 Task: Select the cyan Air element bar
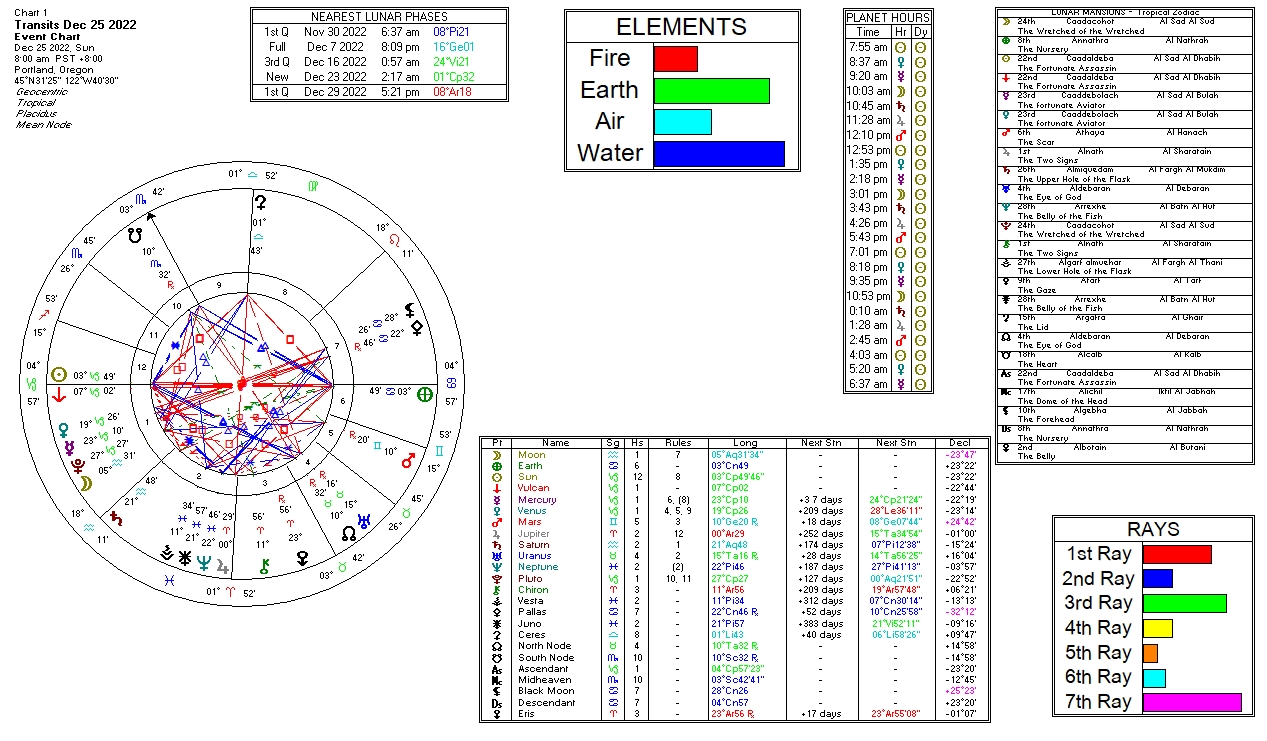tap(683, 122)
